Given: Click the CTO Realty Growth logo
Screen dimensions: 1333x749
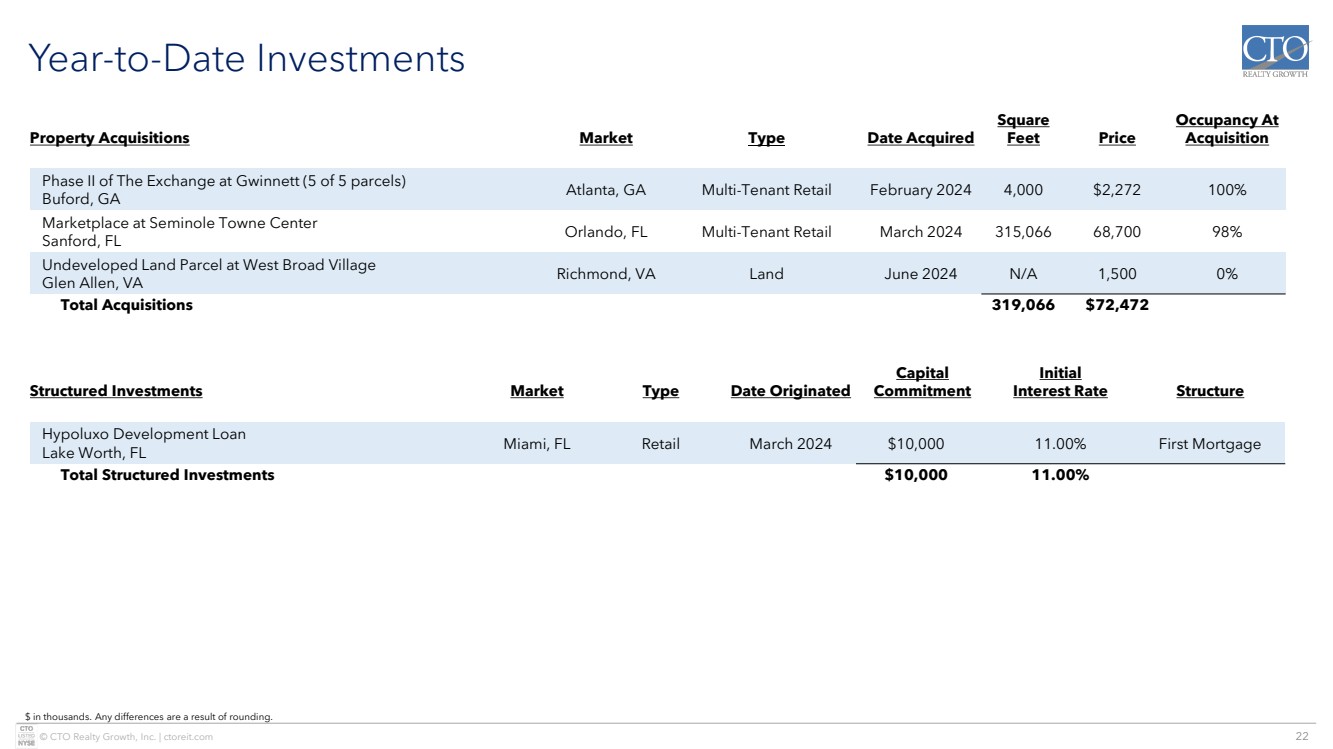Looking at the screenshot, I should click(x=1274, y=52).
